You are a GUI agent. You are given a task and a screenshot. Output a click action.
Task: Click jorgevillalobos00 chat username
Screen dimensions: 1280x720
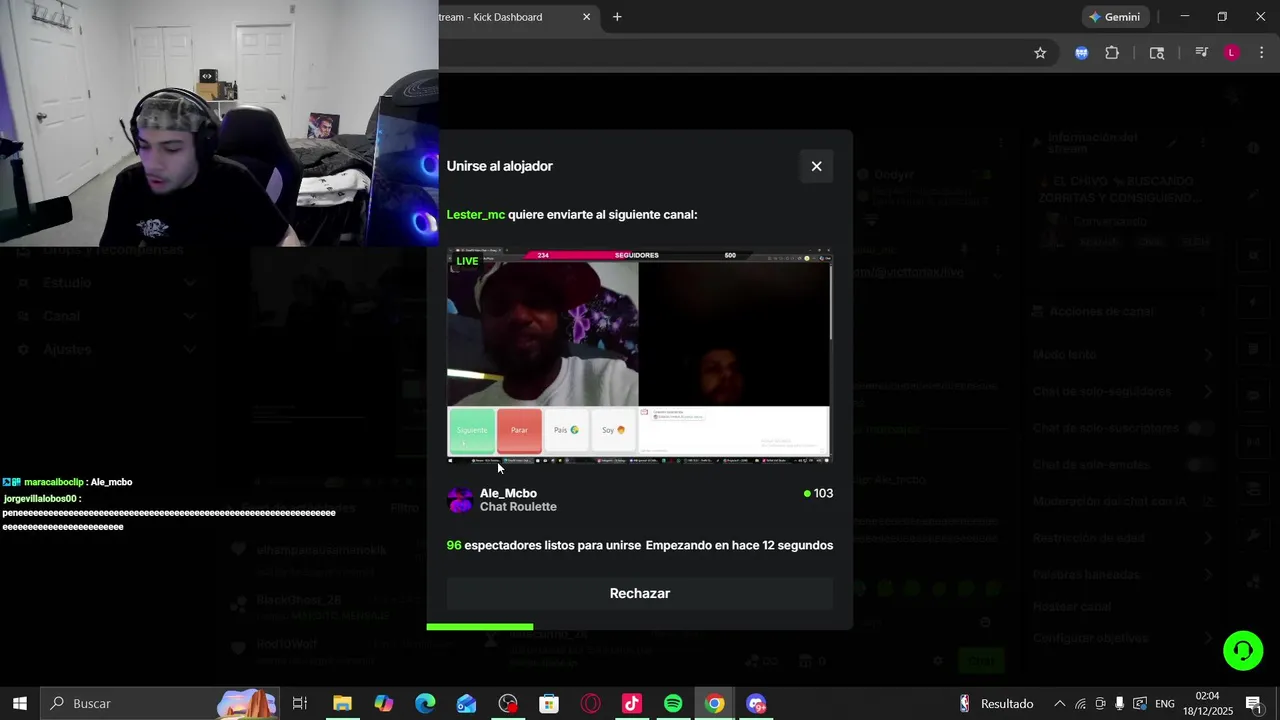point(40,498)
